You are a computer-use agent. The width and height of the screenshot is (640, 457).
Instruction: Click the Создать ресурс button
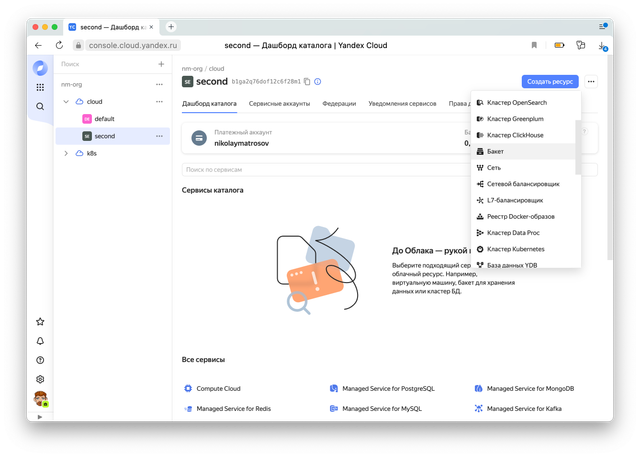pos(549,82)
